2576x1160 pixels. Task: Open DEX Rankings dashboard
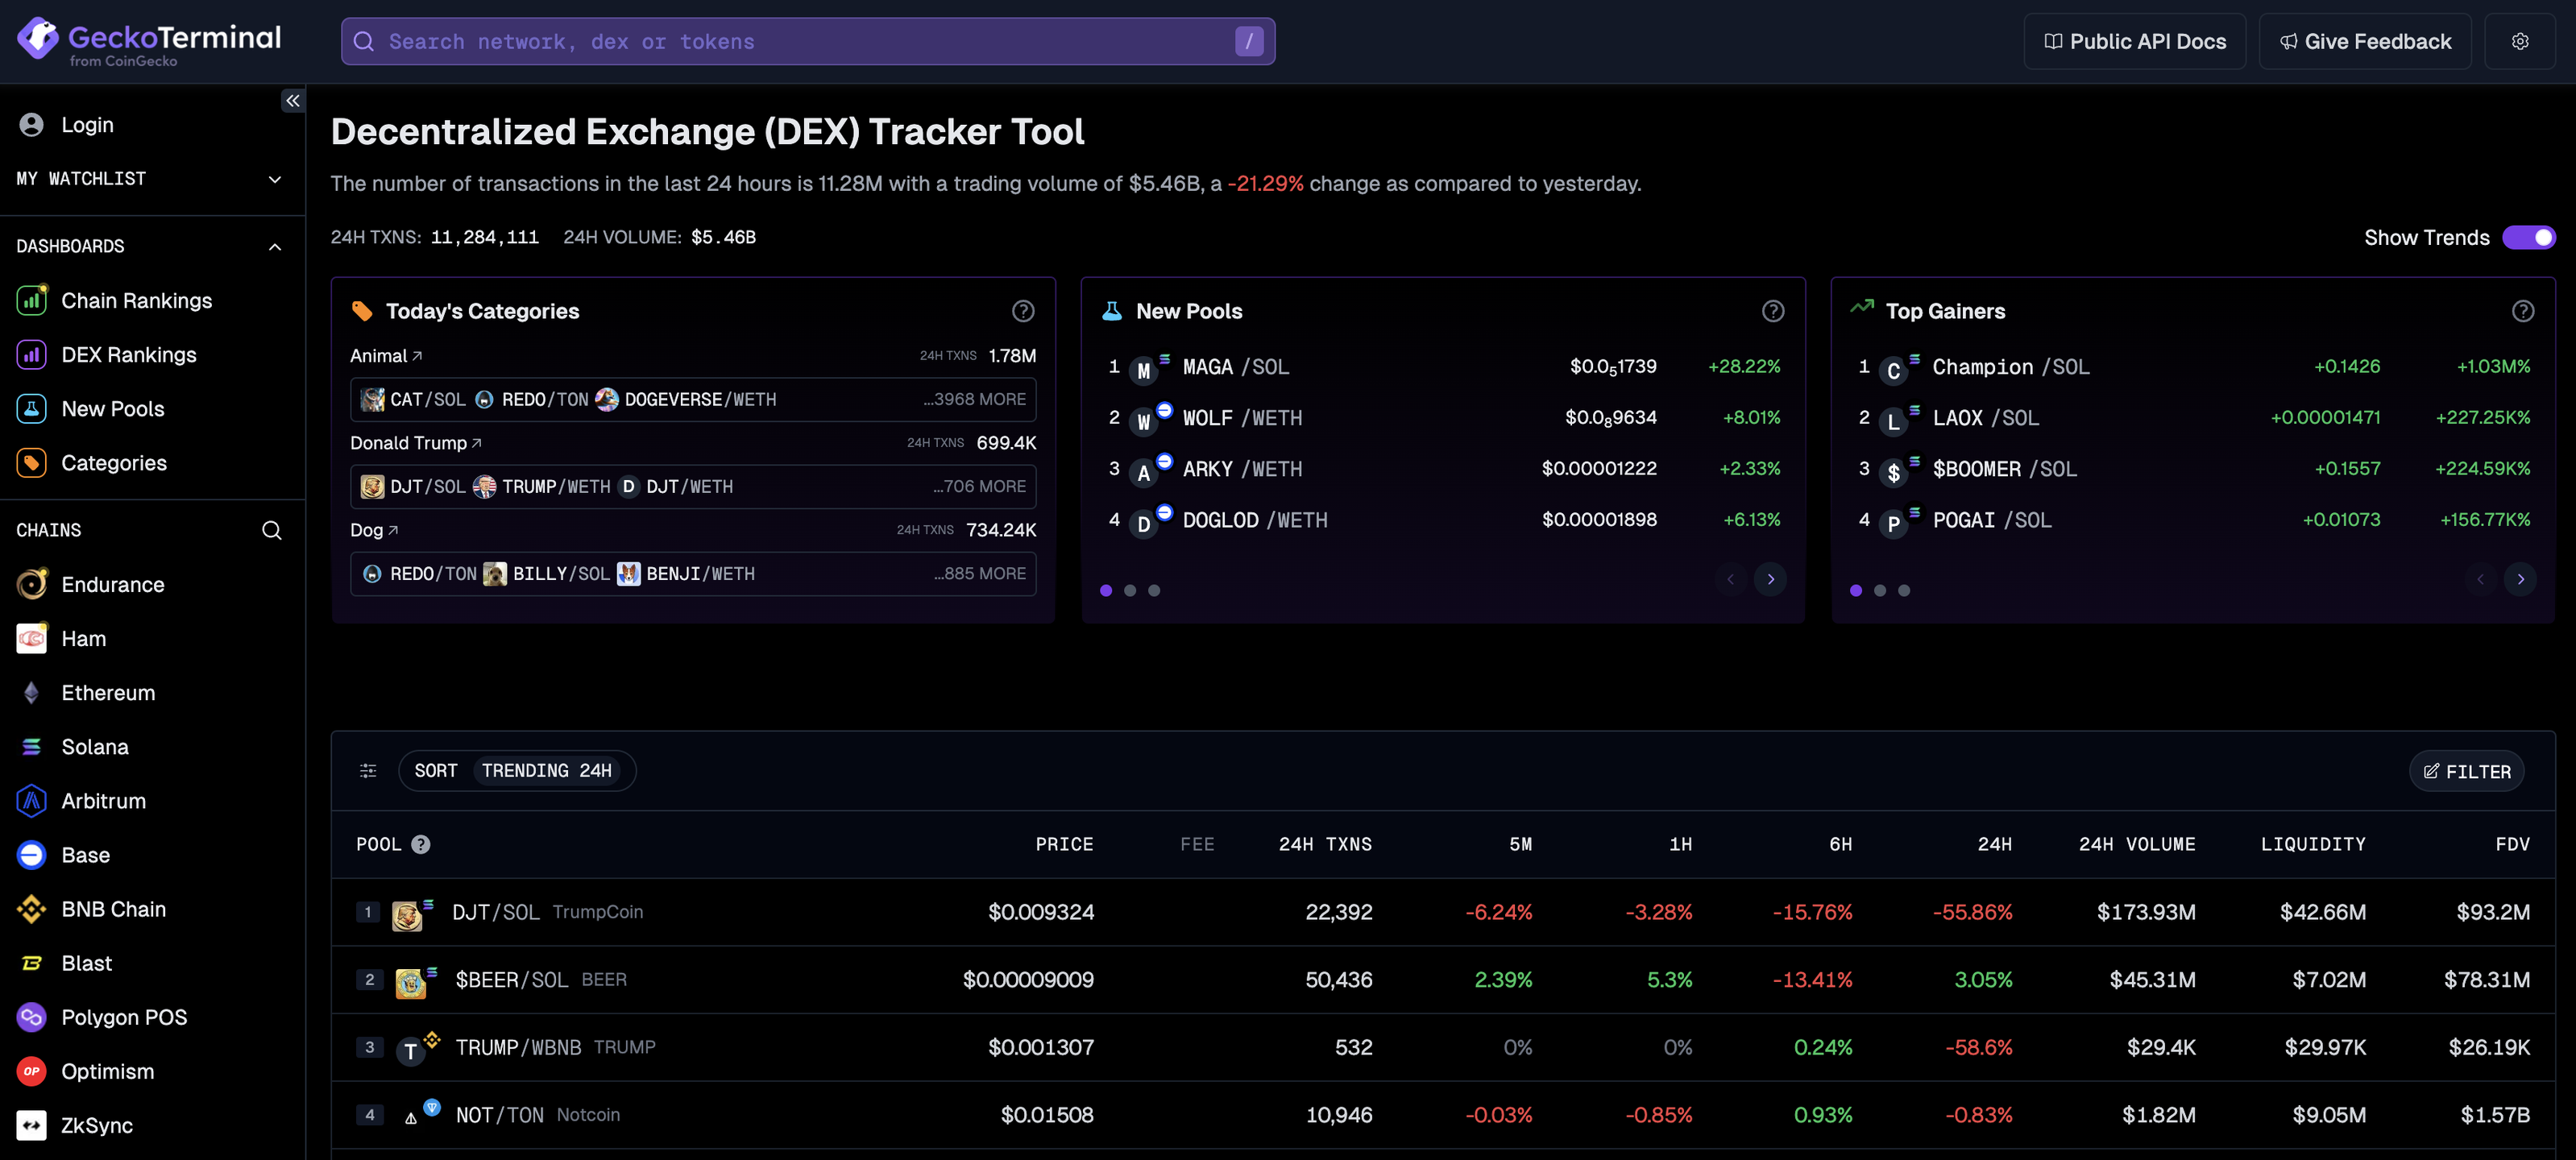point(129,354)
